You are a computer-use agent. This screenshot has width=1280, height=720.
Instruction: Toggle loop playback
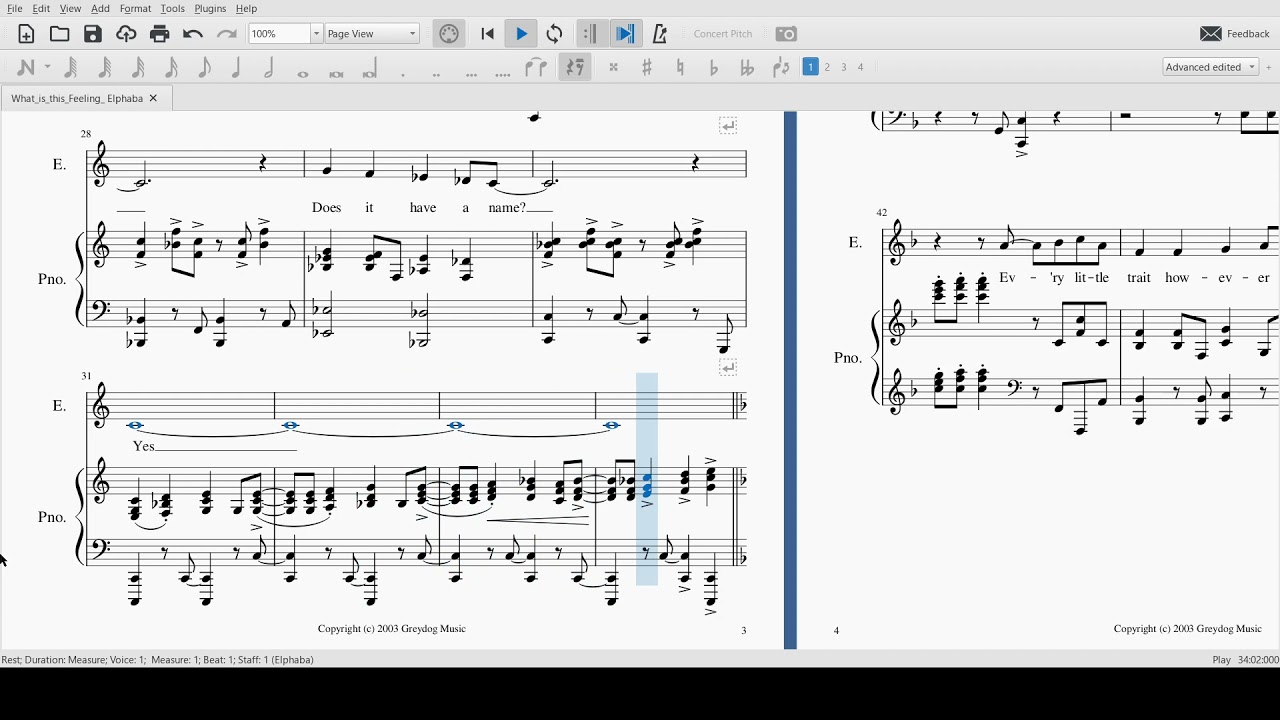(x=555, y=34)
